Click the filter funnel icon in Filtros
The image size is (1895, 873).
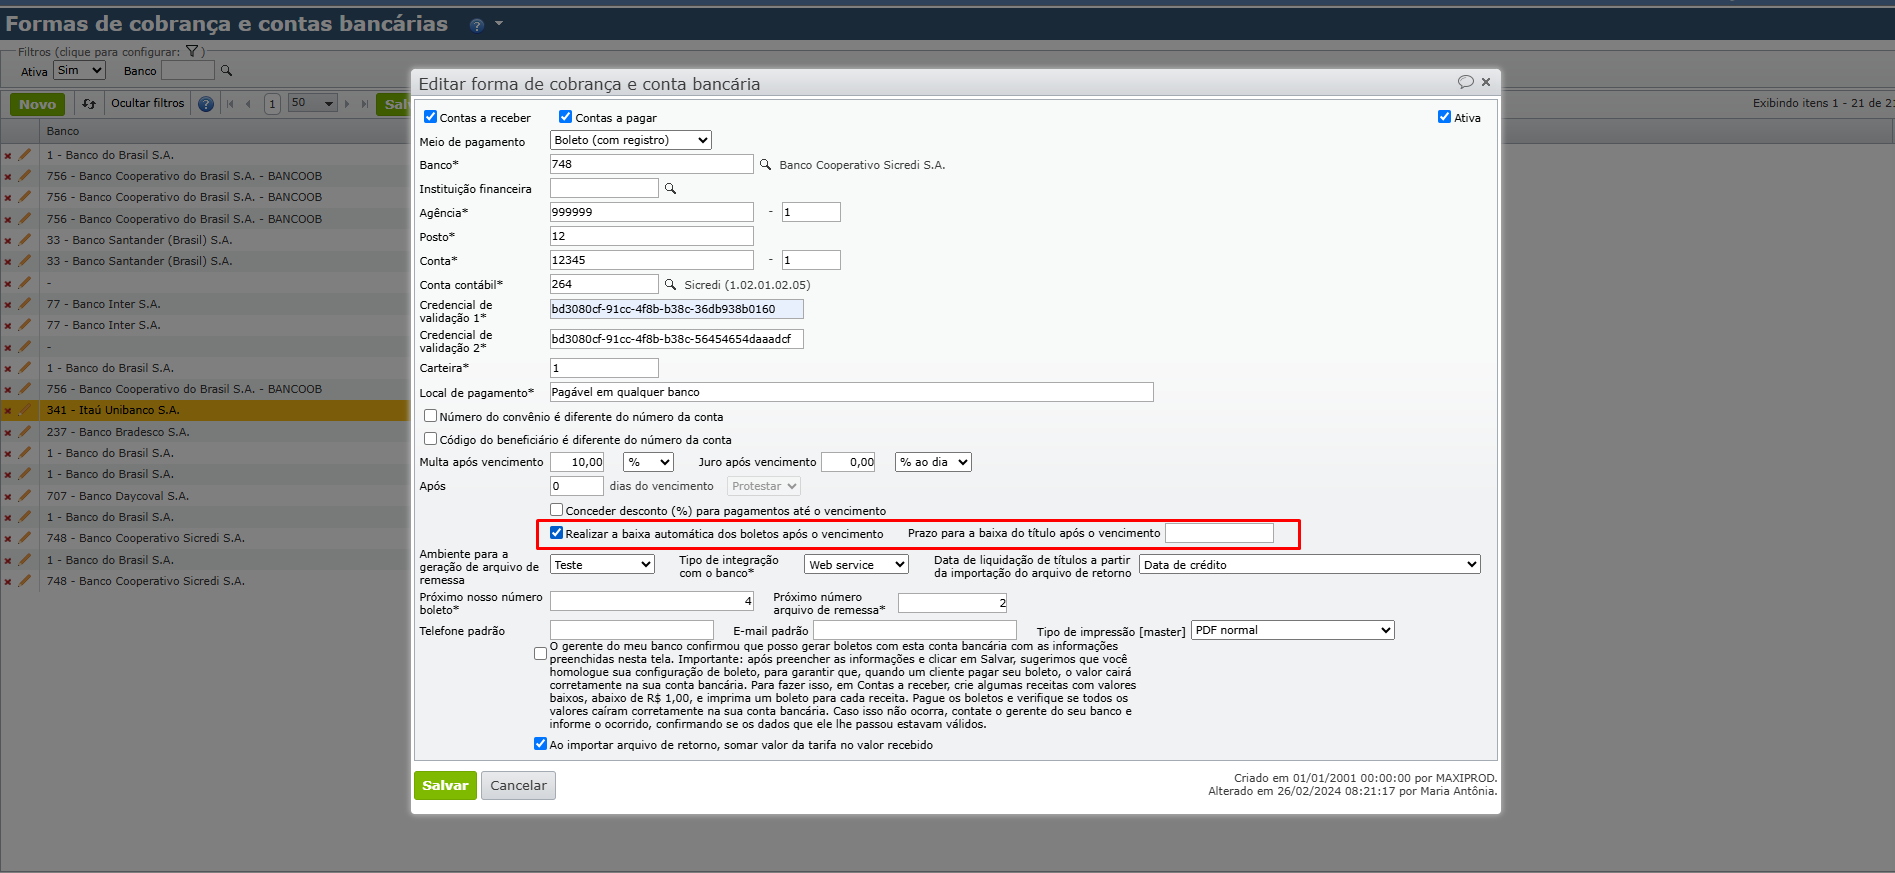coord(192,52)
